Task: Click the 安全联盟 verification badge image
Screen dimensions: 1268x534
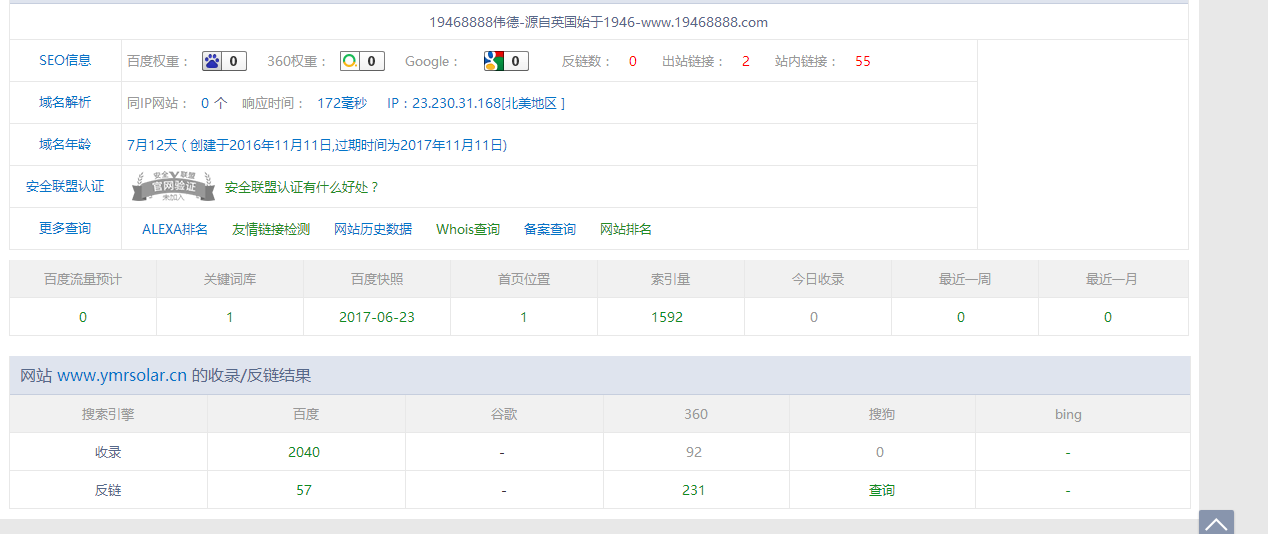Action: pos(173,186)
